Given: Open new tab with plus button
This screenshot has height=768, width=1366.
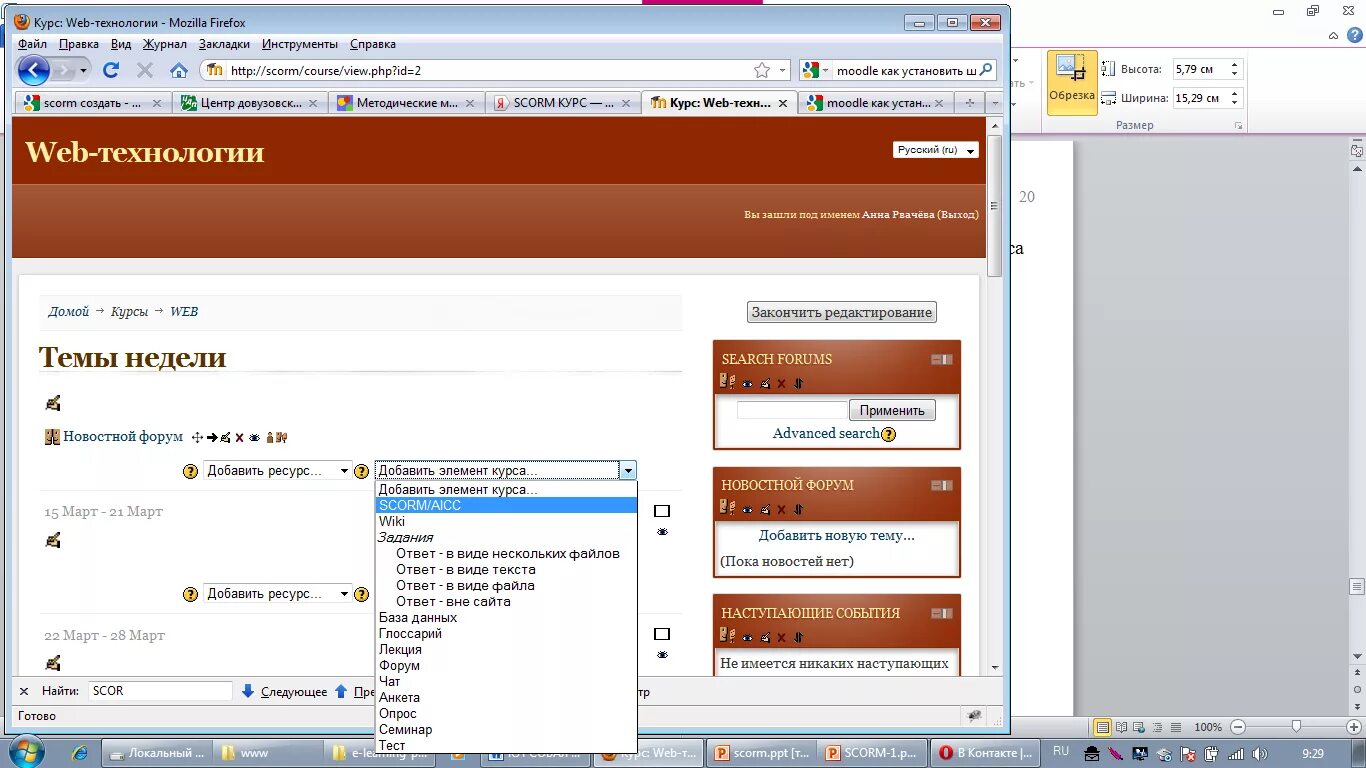Looking at the screenshot, I should (969, 103).
